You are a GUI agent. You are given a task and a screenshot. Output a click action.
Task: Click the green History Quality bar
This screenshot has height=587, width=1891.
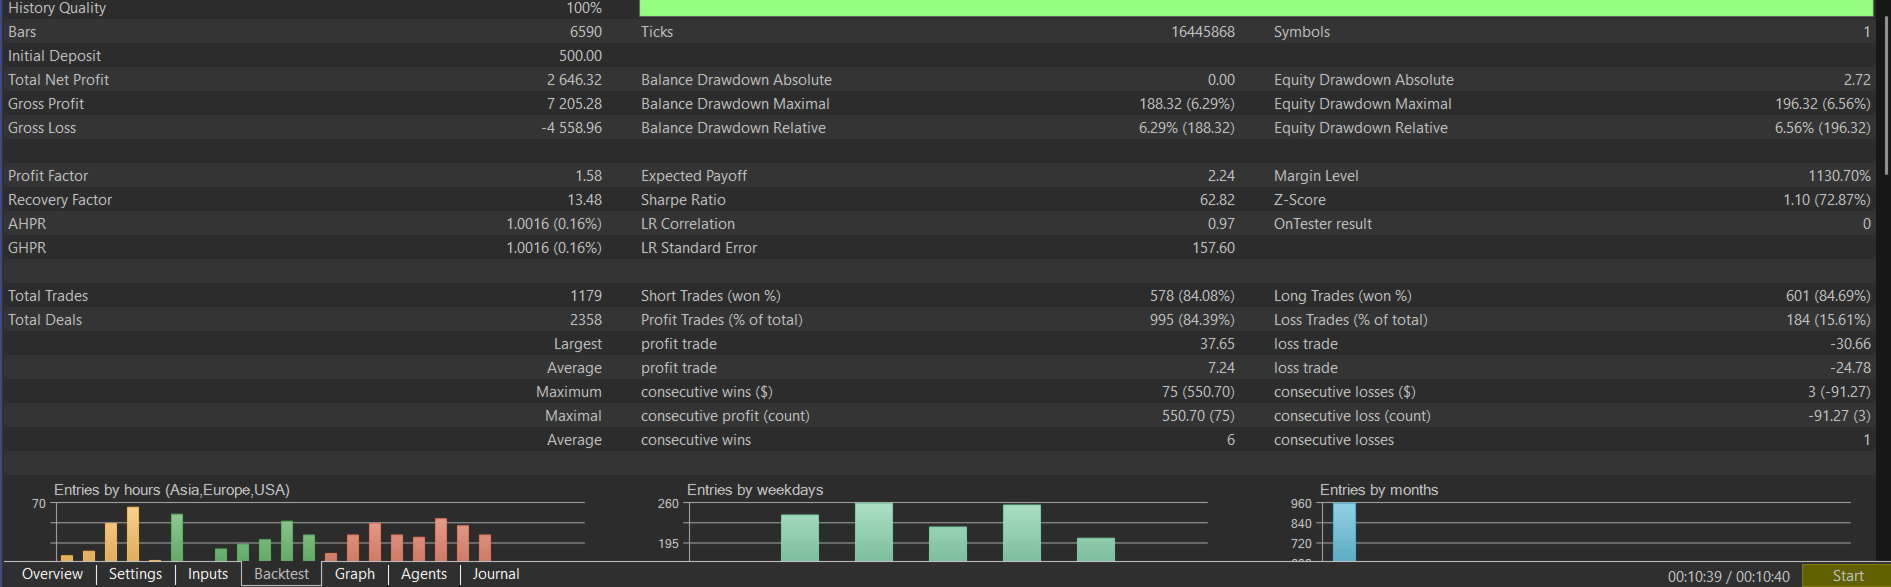[x=1255, y=8]
